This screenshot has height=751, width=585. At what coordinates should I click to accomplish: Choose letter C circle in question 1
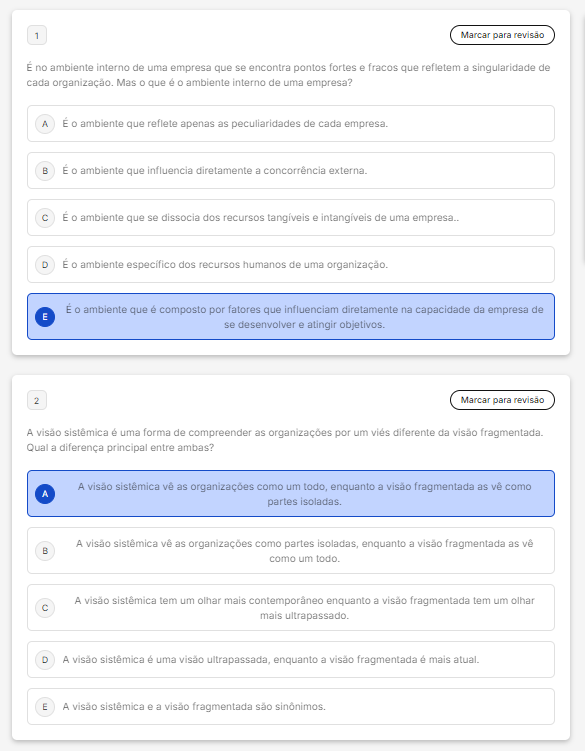click(x=45, y=218)
